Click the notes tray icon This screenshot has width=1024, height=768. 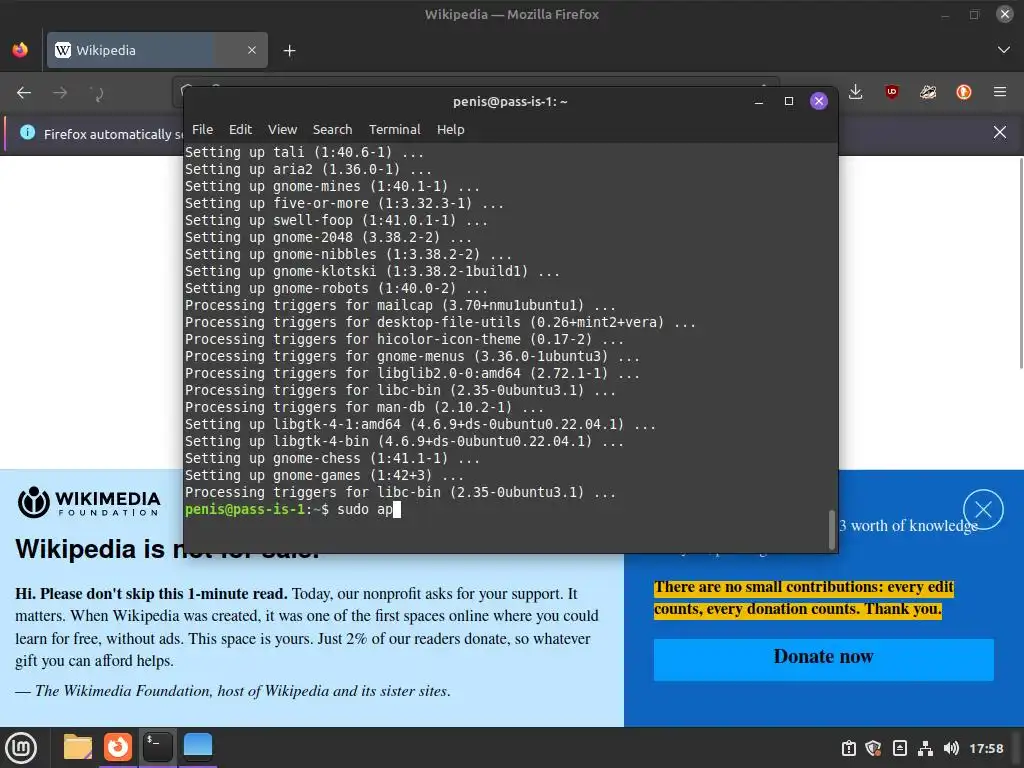pos(899,748)
